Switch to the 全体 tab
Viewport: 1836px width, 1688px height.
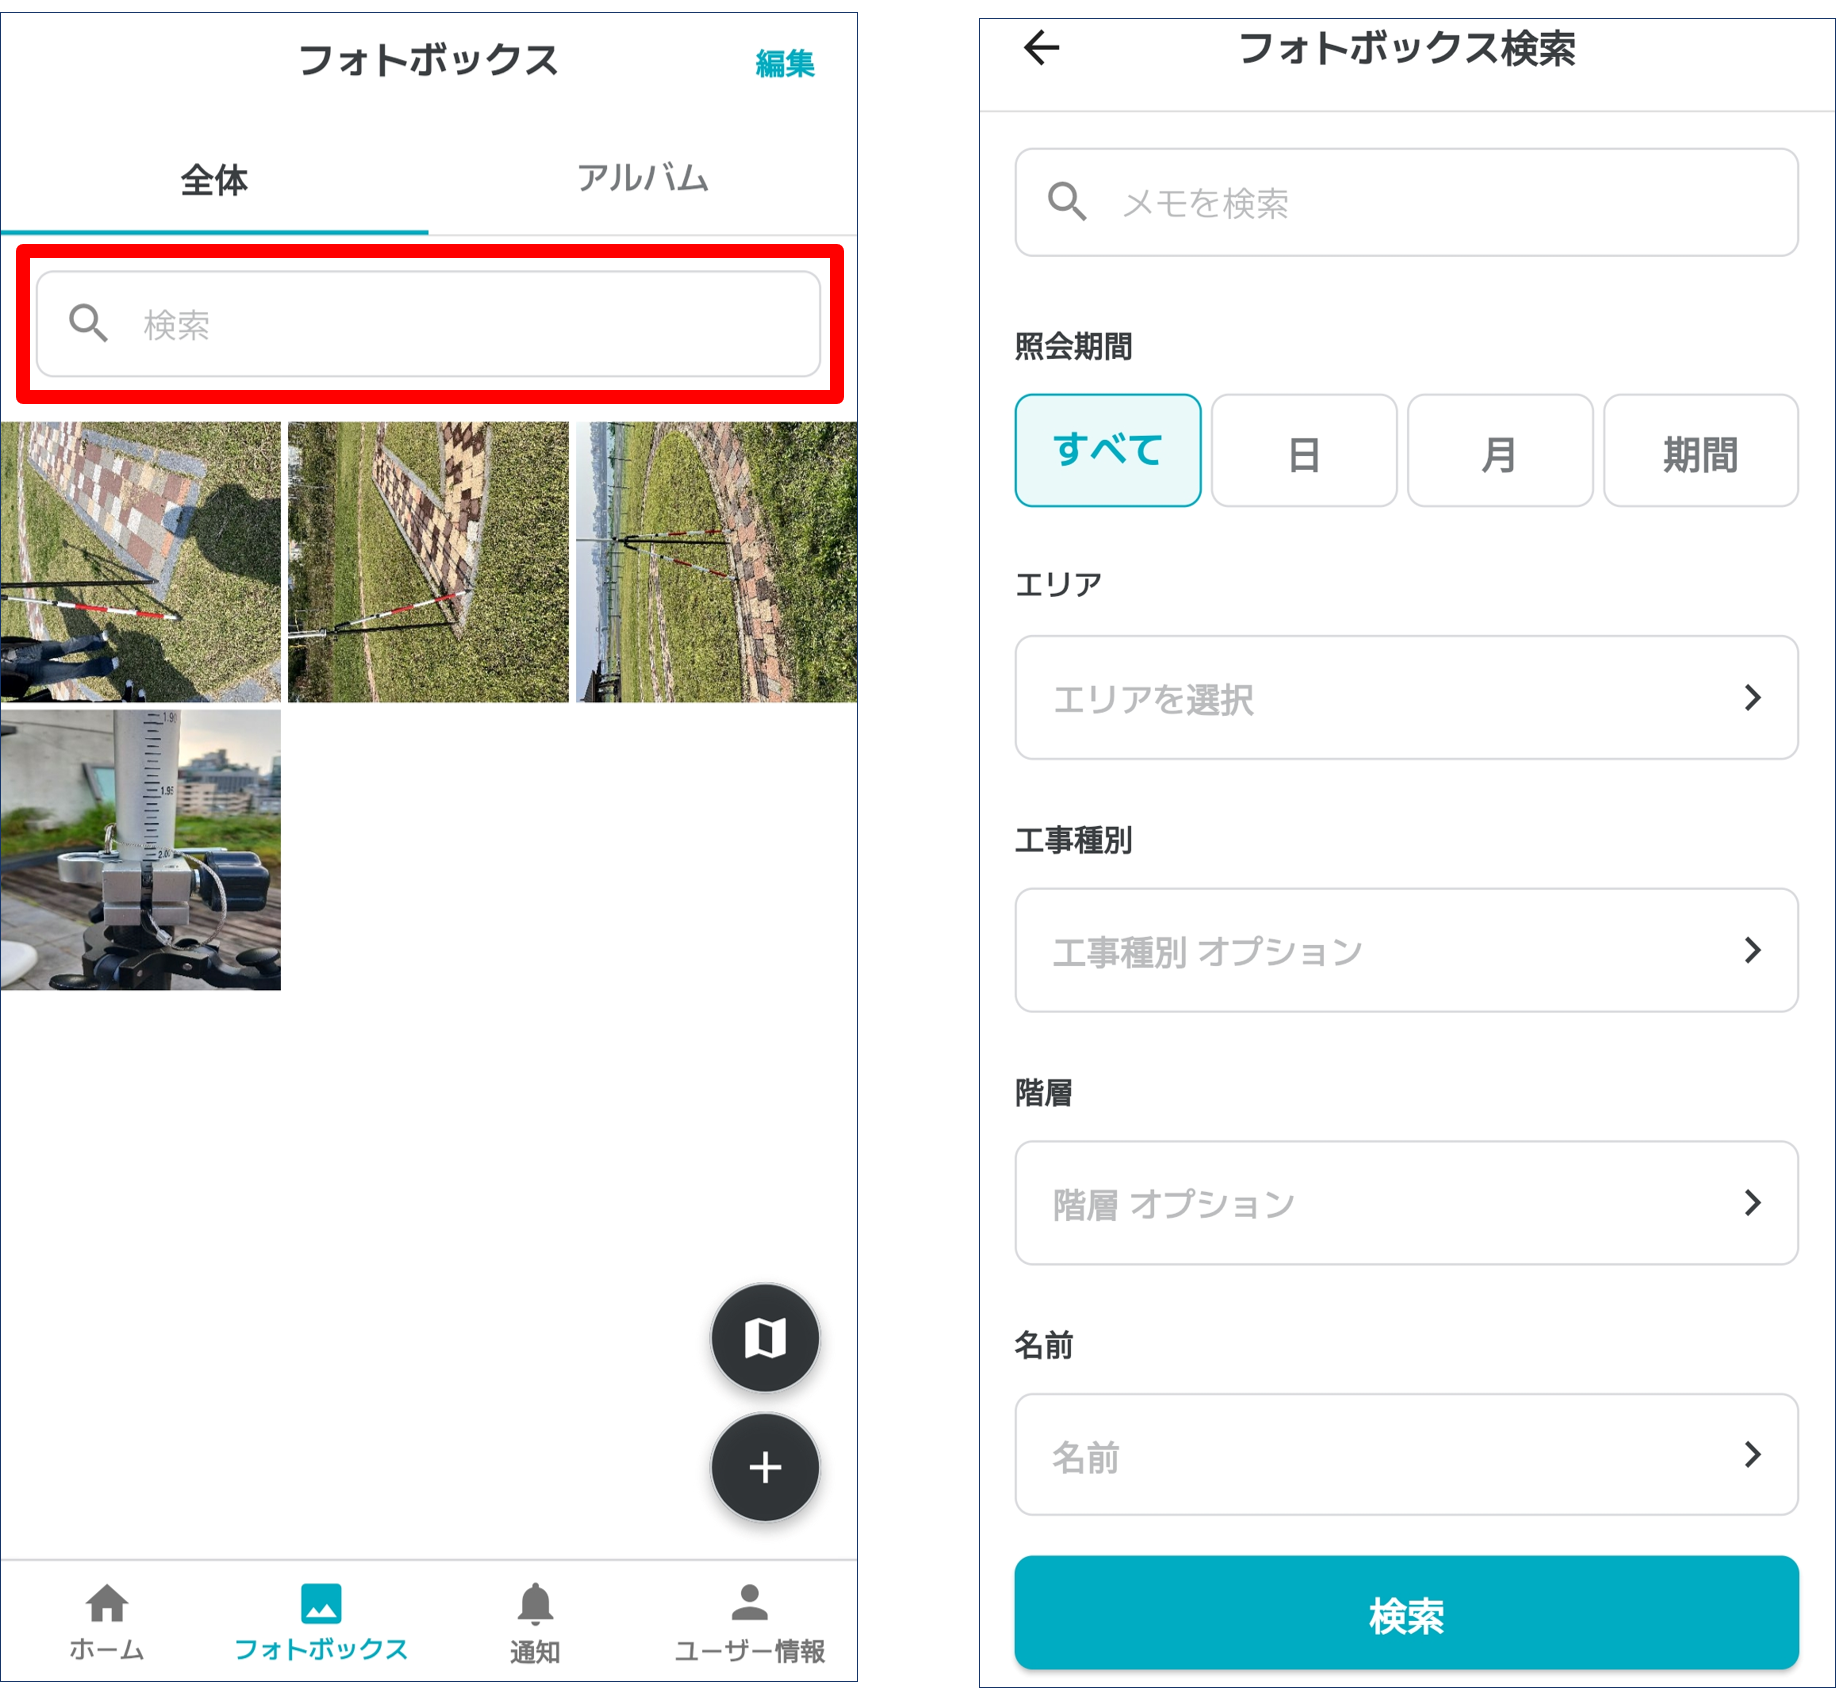pos(214,181)
